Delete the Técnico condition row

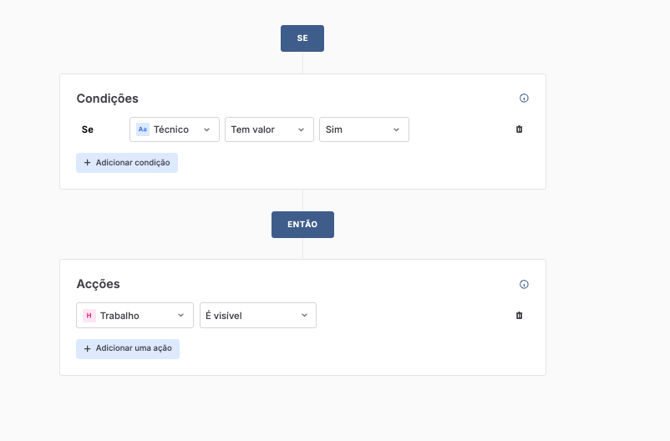tap(519, 129)
